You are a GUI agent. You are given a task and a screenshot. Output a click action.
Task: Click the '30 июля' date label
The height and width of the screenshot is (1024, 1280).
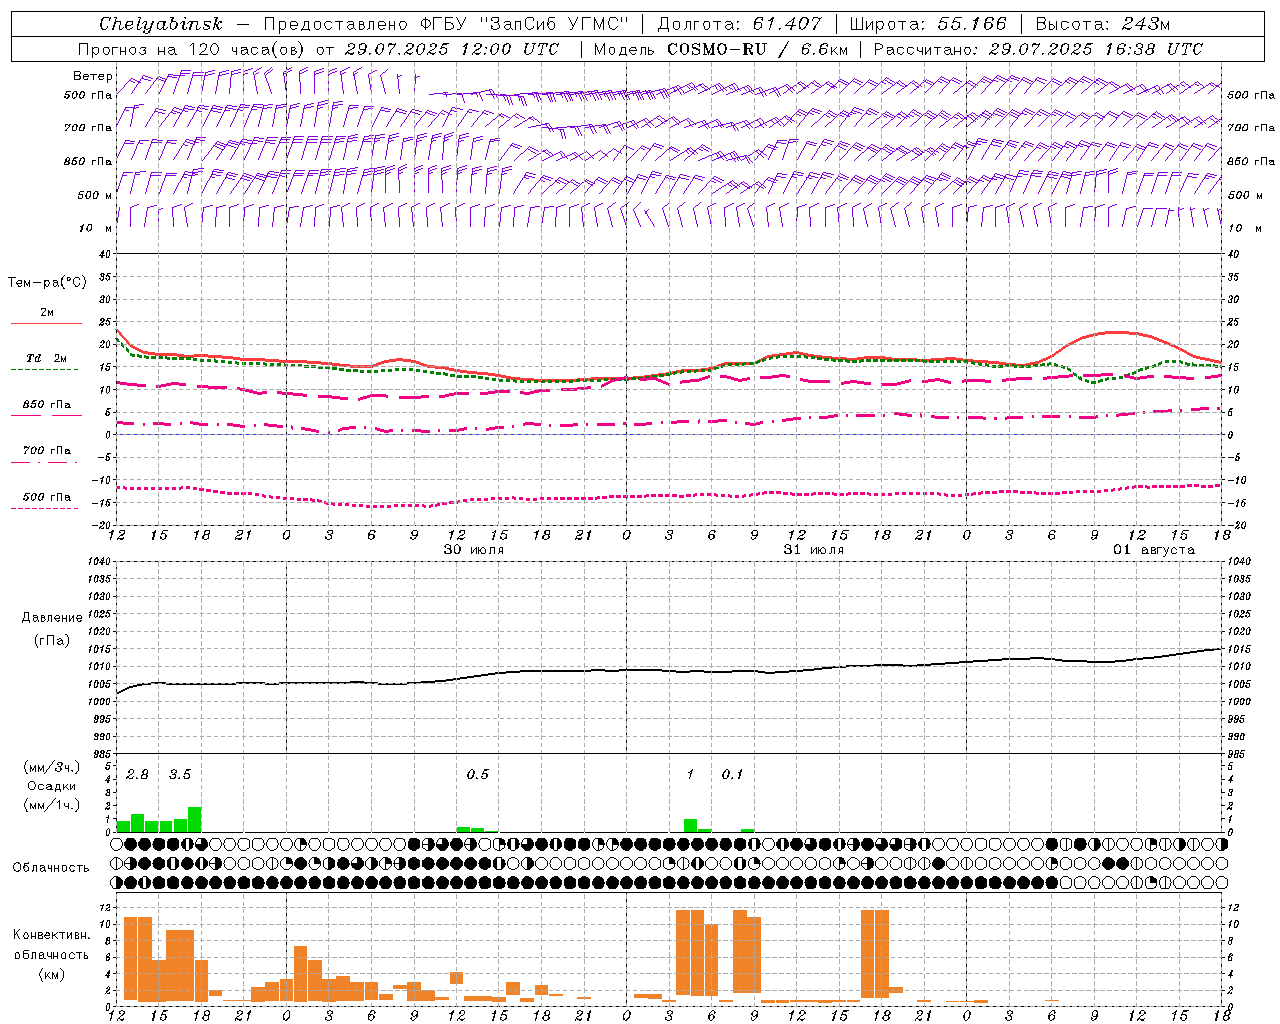[474, 550]
